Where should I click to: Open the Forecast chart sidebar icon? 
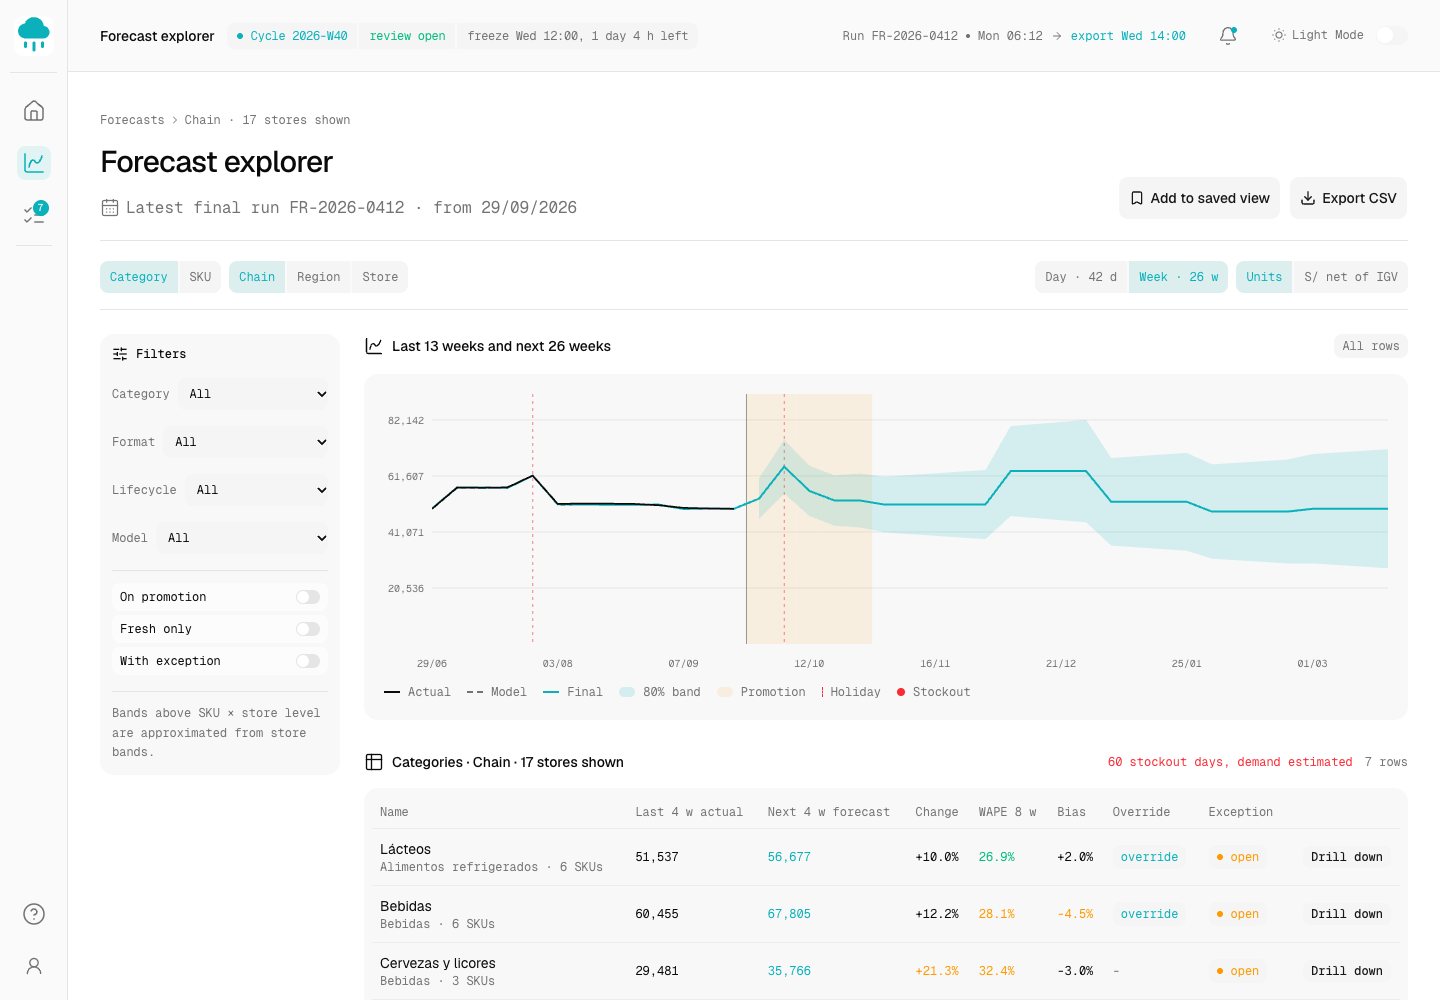[x=34, y=162]
